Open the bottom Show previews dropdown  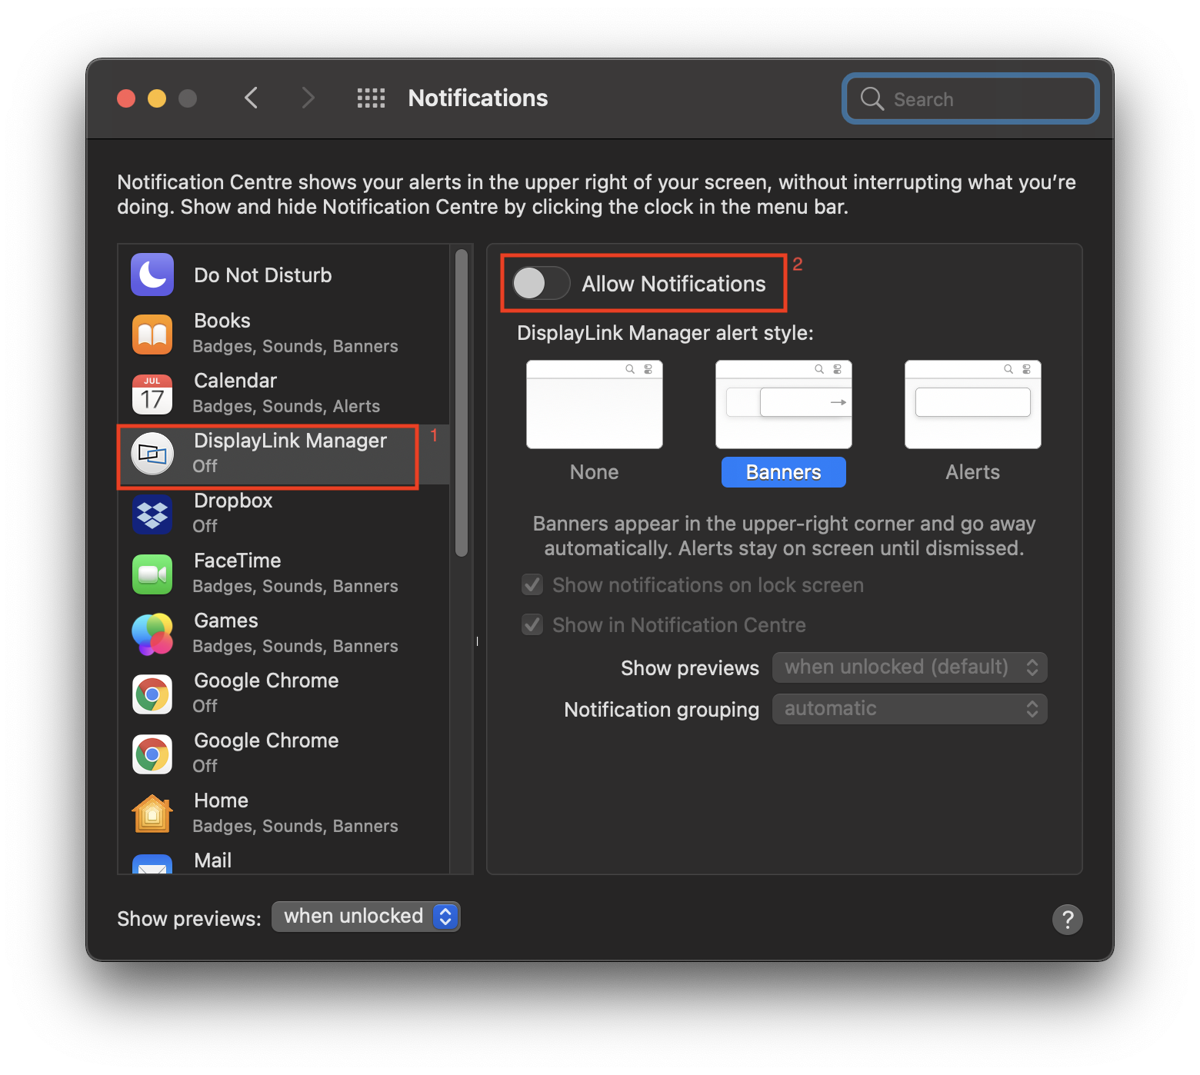366,916
